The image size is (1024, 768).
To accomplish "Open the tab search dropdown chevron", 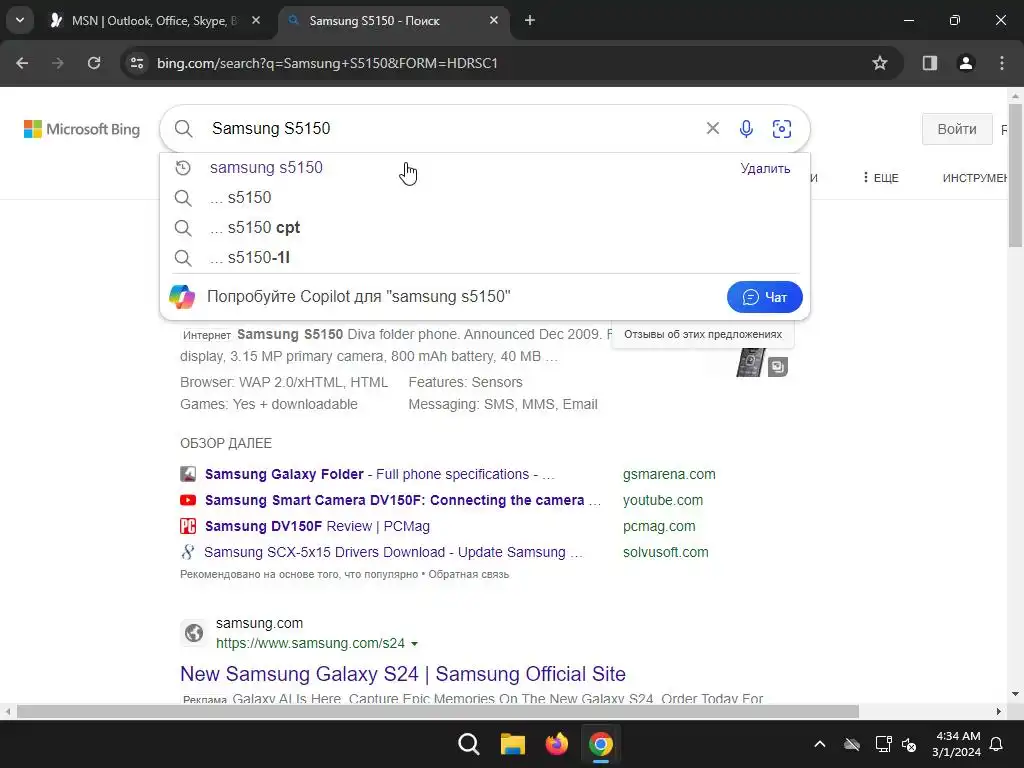I will click(20, 21).
